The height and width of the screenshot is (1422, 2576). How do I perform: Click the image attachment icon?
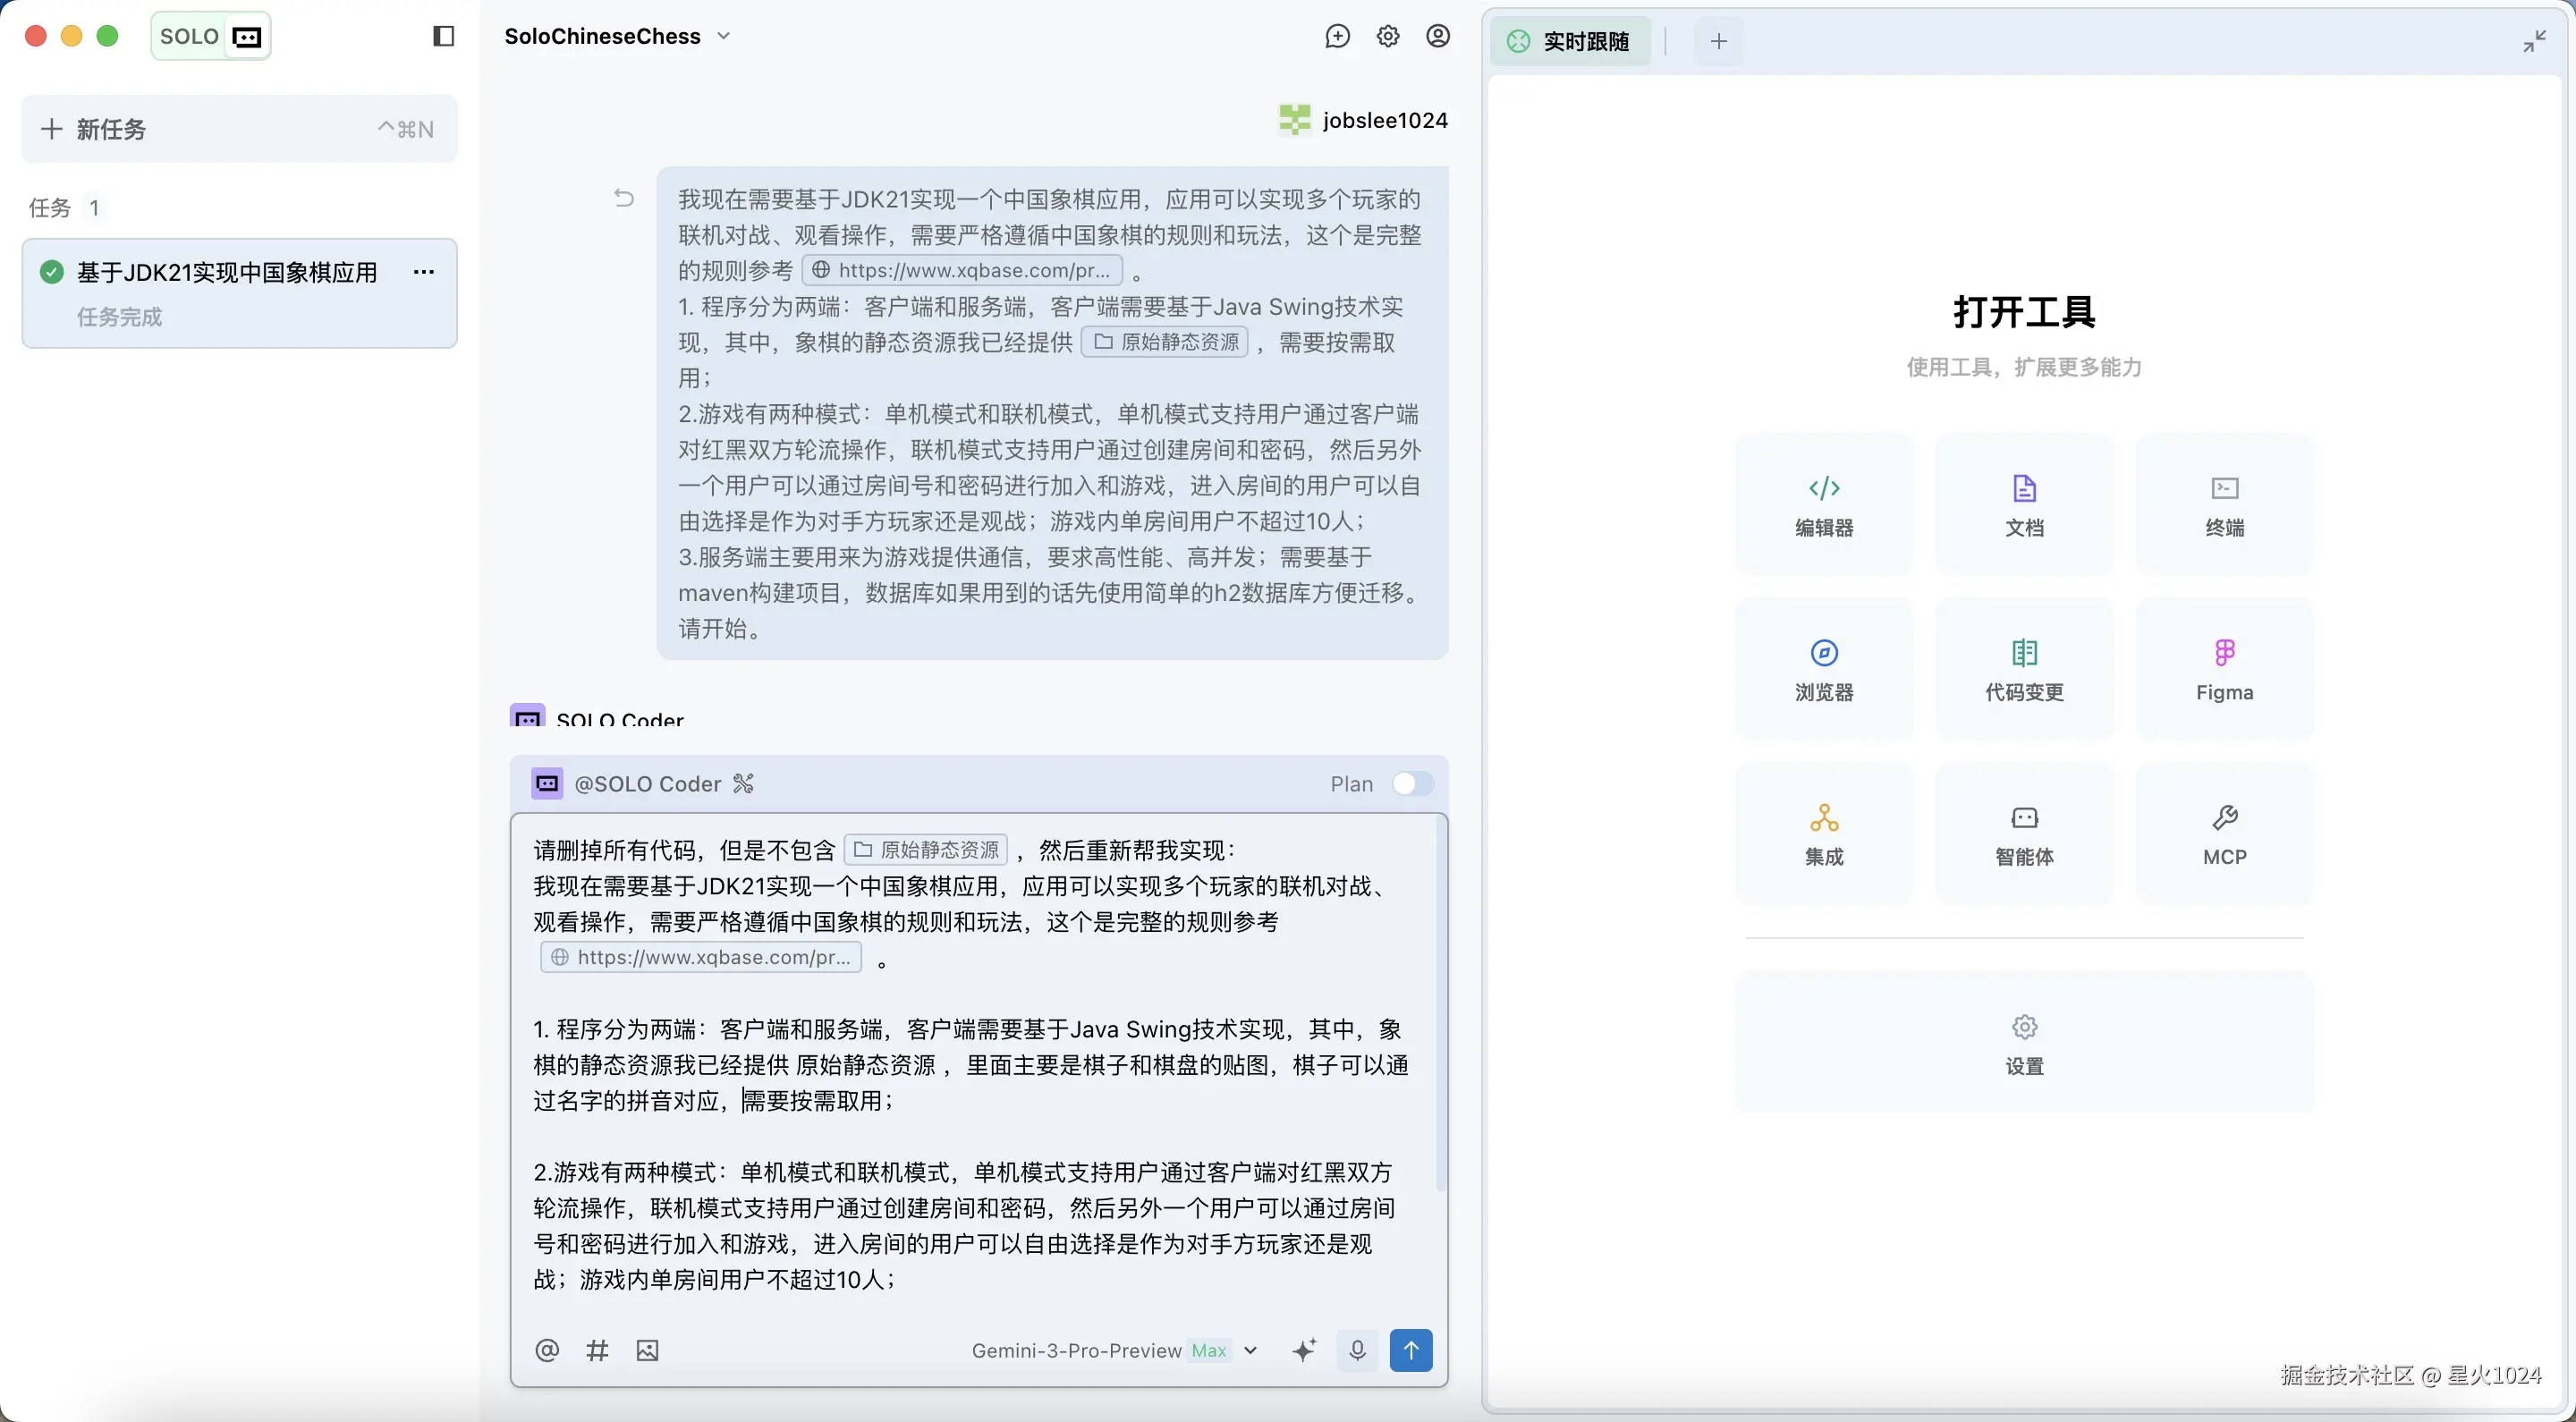pyautogui.click(x=647, y=1351)
